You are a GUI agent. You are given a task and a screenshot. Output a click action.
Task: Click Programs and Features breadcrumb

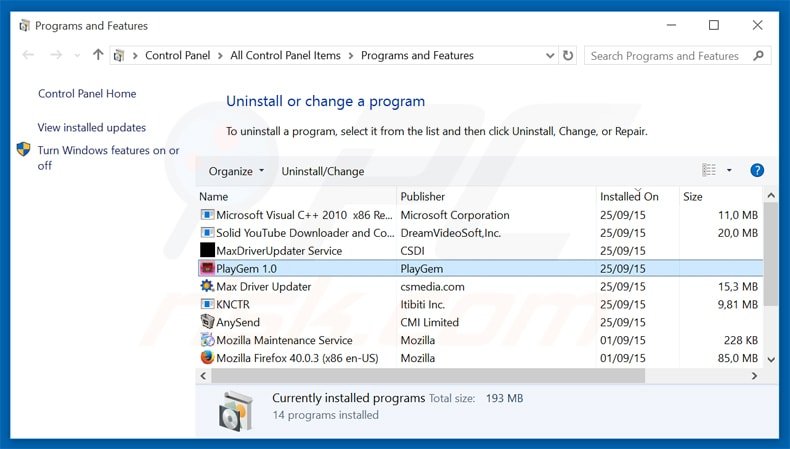(x=417, y=55)
